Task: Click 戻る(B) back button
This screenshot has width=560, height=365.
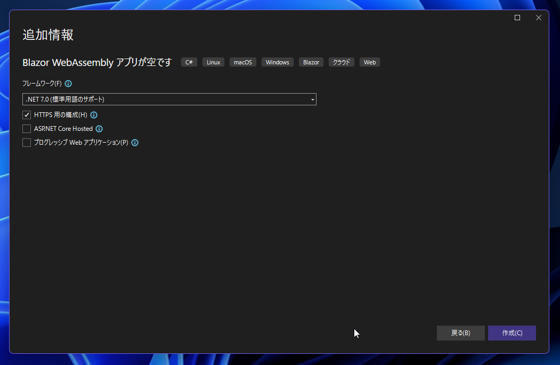Action: point(461,333)
